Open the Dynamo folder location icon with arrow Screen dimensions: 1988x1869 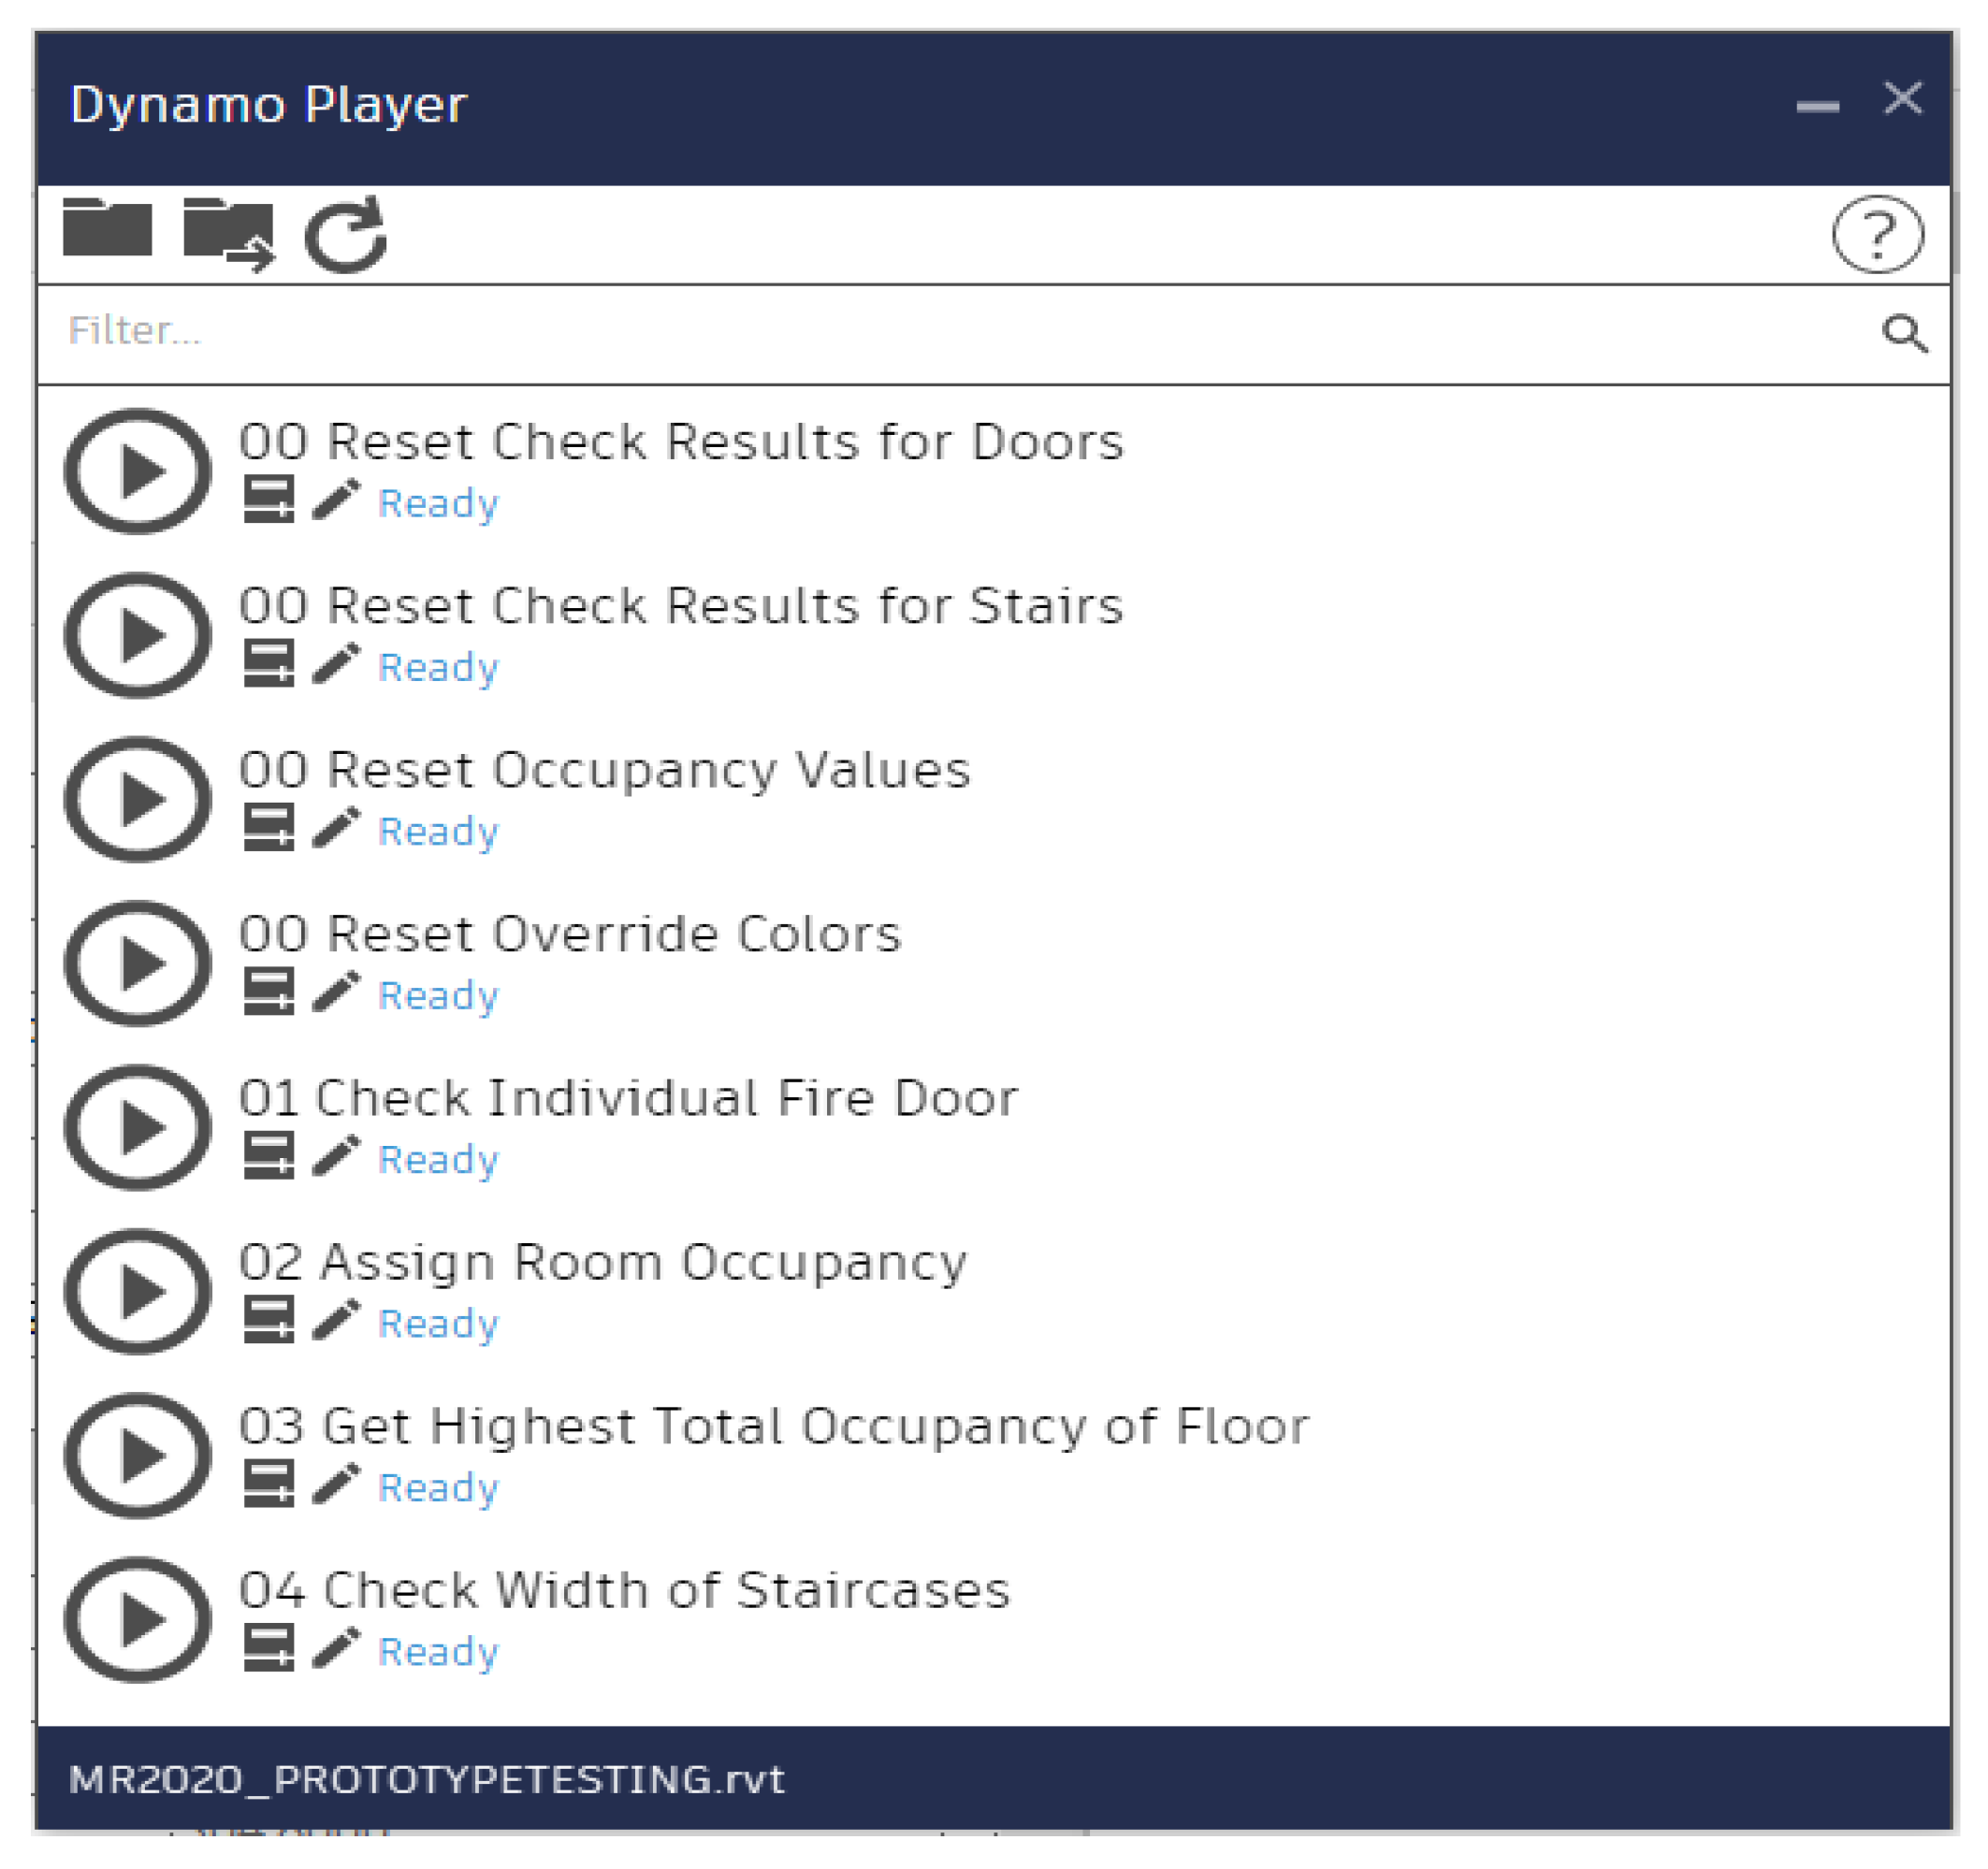tap(229, 234)
